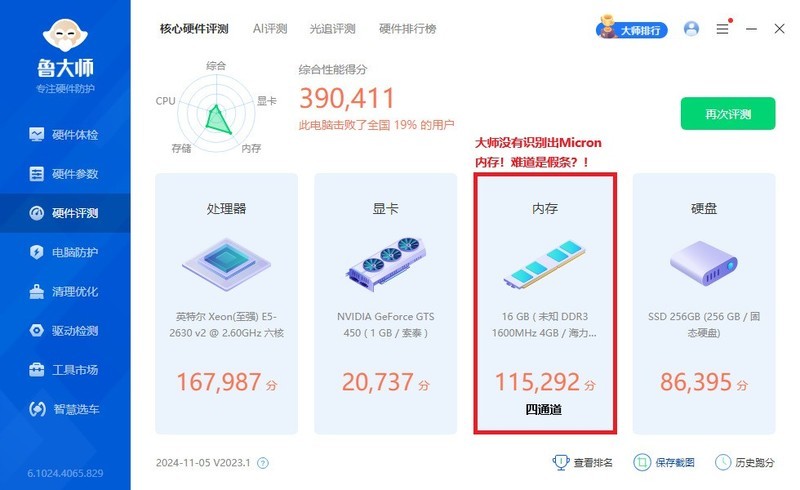Switch to the AI评测 tab
Image resolution: width=800 pixels, height=490 pixels.
click(x=270, y=29)
